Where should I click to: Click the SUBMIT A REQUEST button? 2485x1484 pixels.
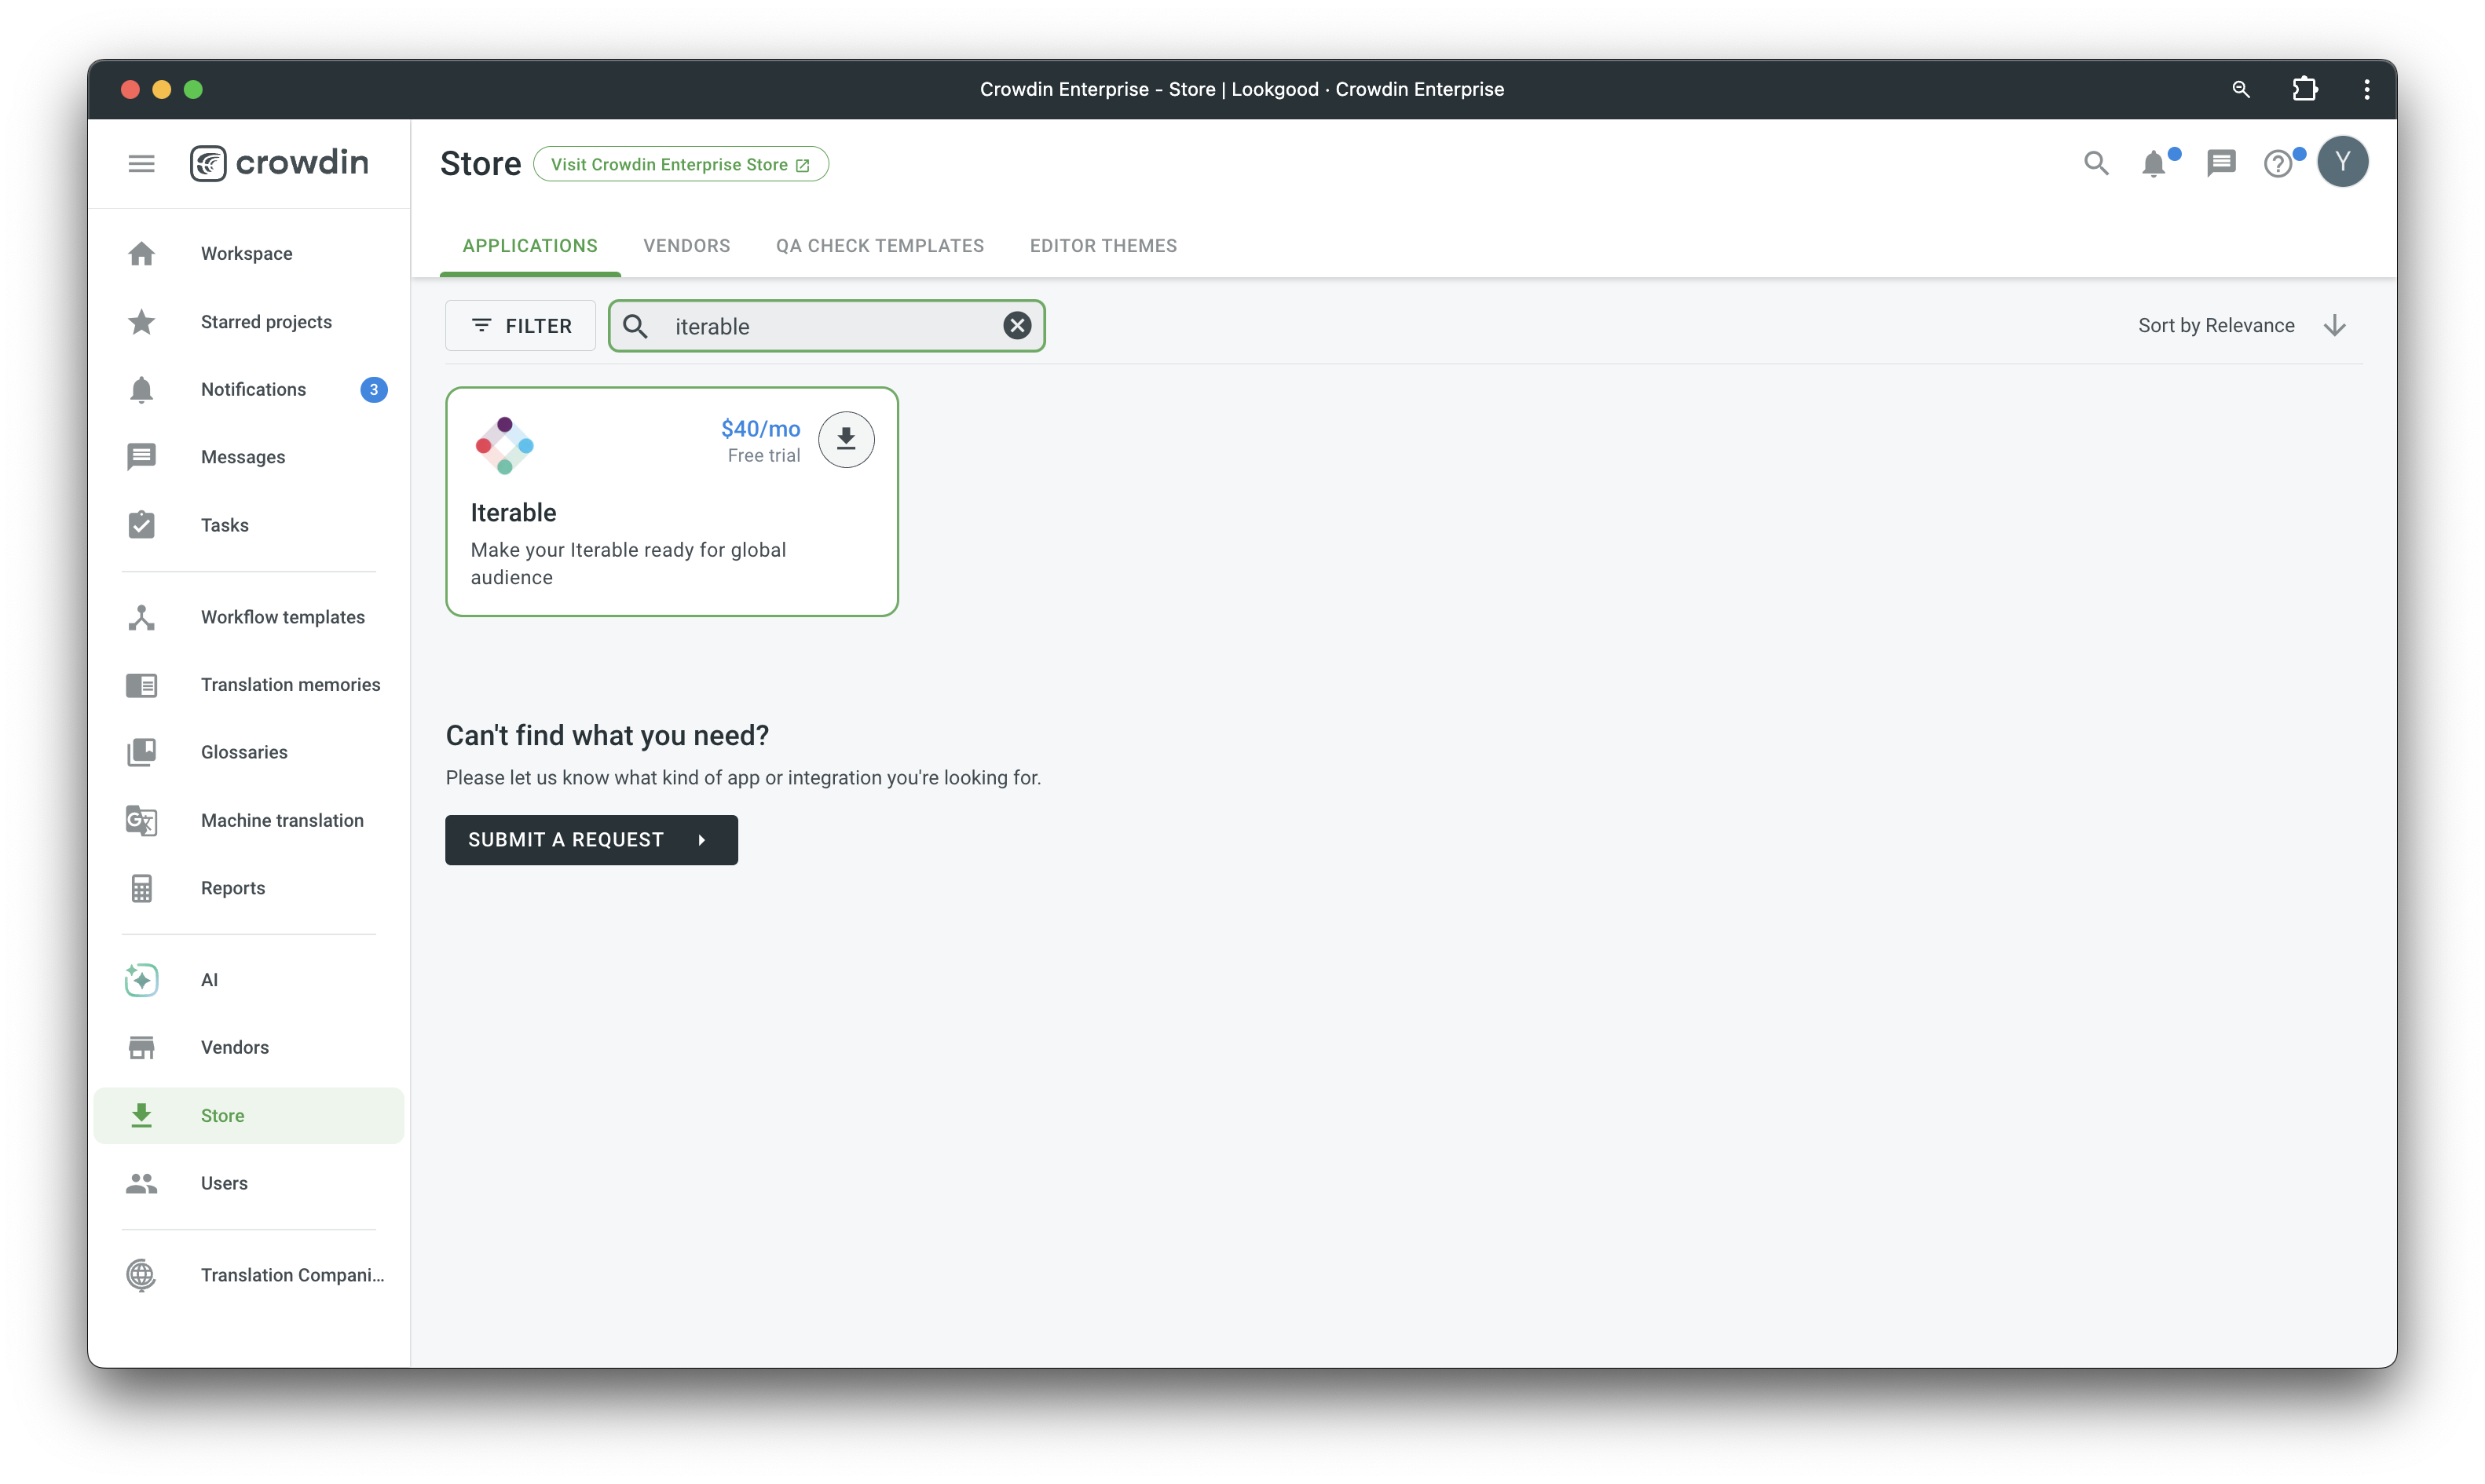pyautogui.click(x=591, y=840)
